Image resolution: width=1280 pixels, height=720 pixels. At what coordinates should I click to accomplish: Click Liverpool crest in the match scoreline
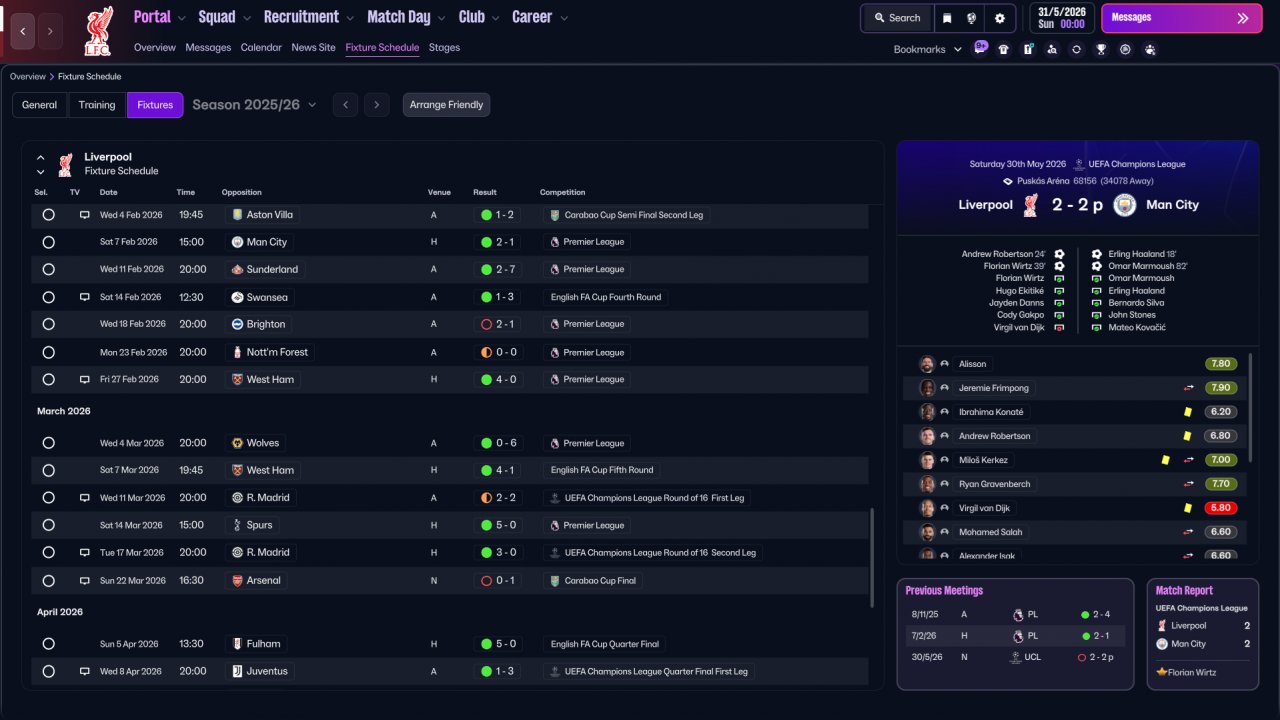click(x=1031, y=205)
